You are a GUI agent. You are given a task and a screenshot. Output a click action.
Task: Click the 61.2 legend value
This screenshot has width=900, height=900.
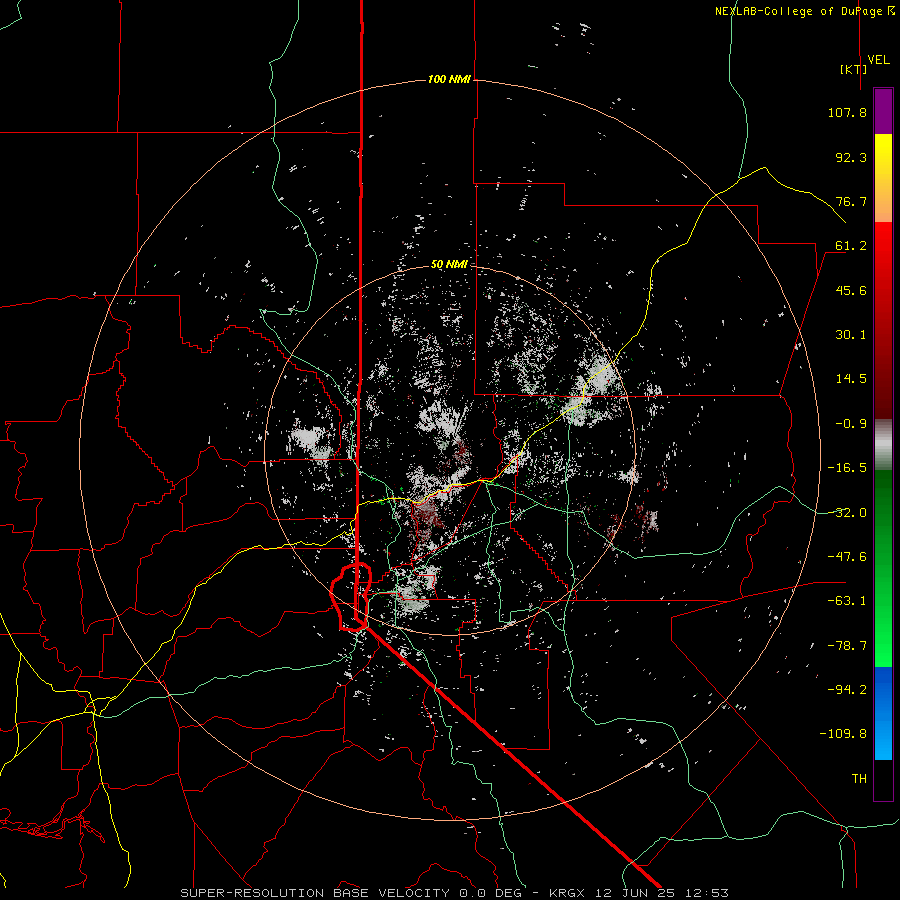click(x=851, y=246)
